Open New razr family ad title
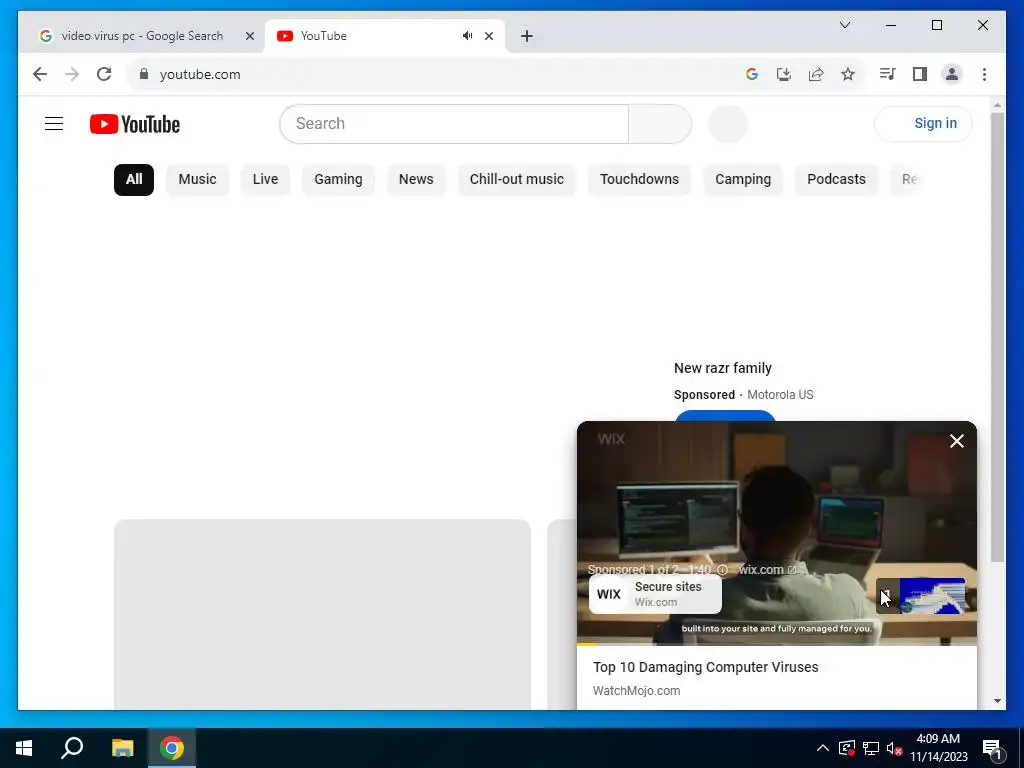This screenshot has width=1024, height=768. click(722, 368)
